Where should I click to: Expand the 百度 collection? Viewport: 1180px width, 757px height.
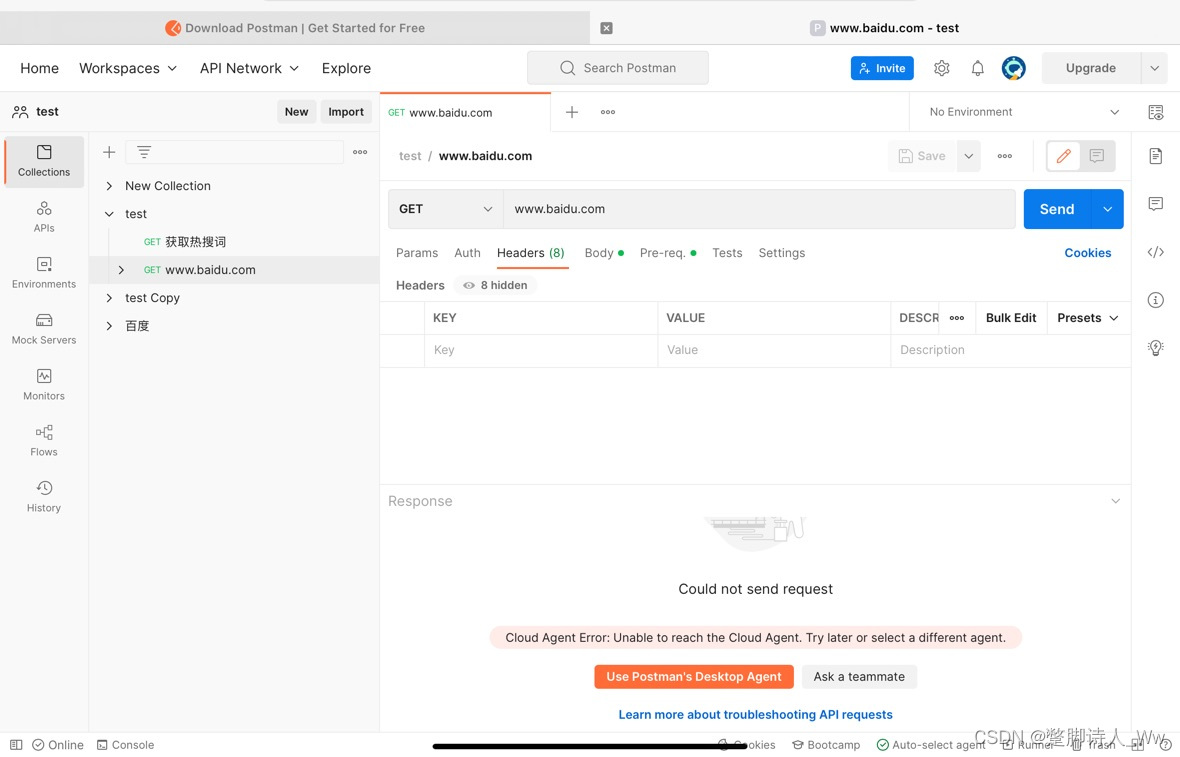pos(109,327)
